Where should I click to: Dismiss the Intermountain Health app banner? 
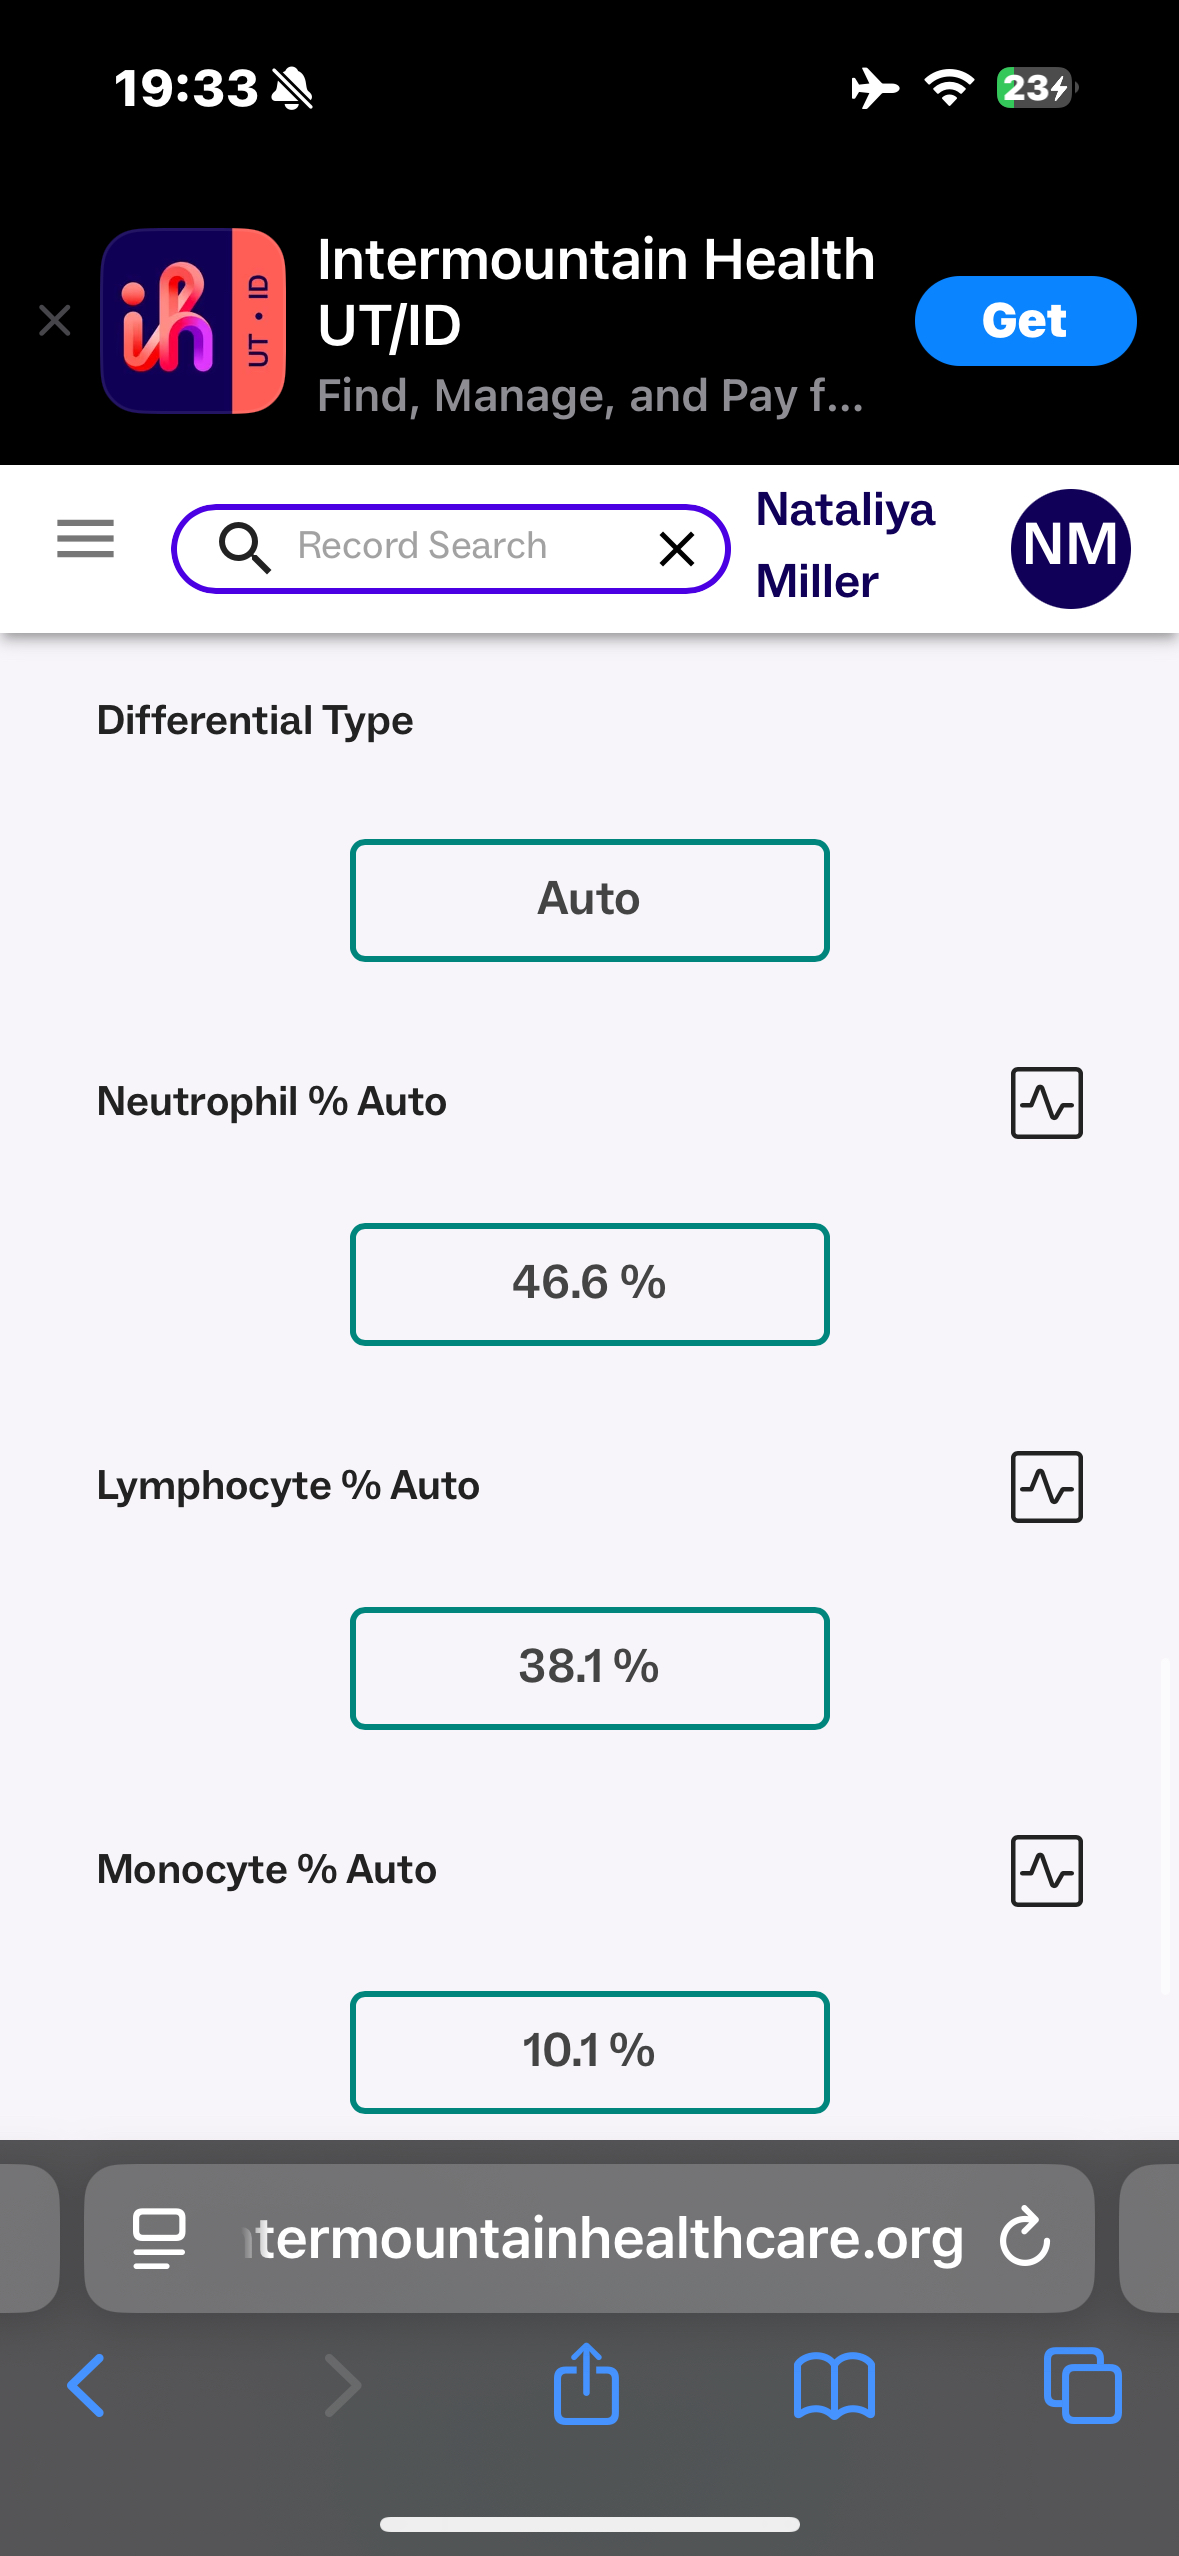(x=55, y=321)
